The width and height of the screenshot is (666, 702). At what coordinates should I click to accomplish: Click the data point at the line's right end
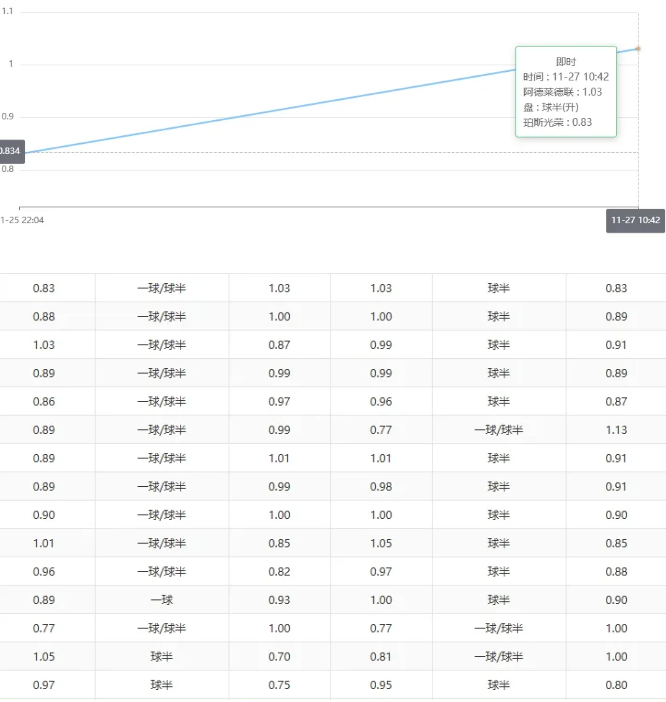click(x=638, y=48)
